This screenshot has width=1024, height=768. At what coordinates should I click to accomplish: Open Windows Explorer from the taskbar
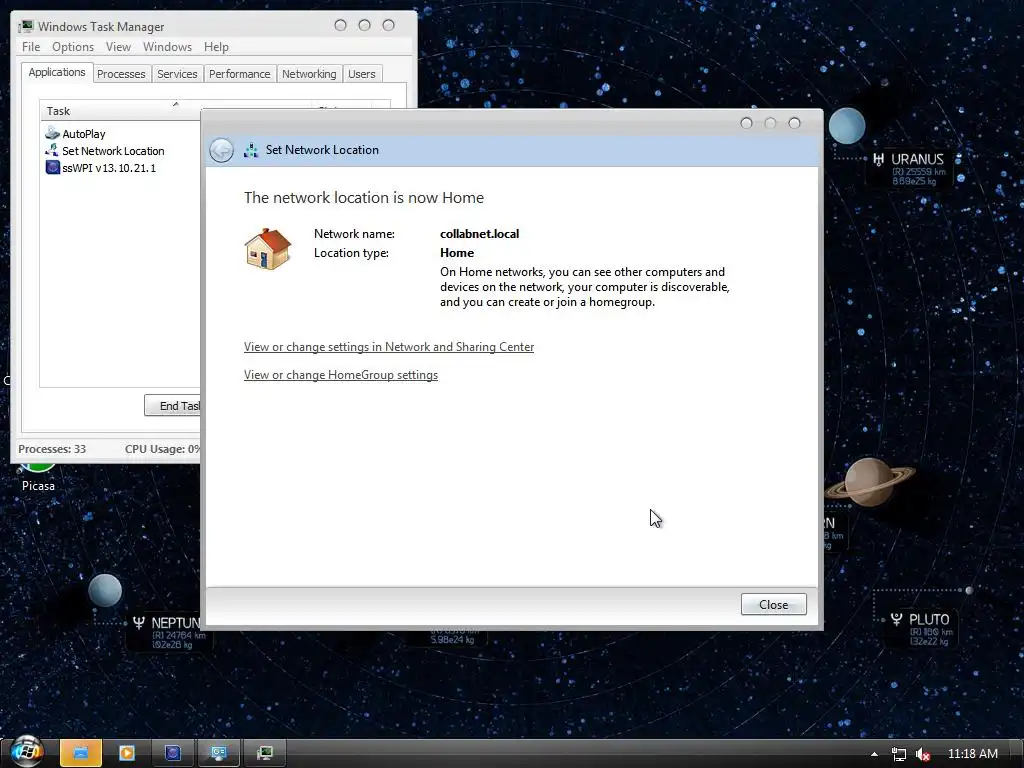pos(81,753)
